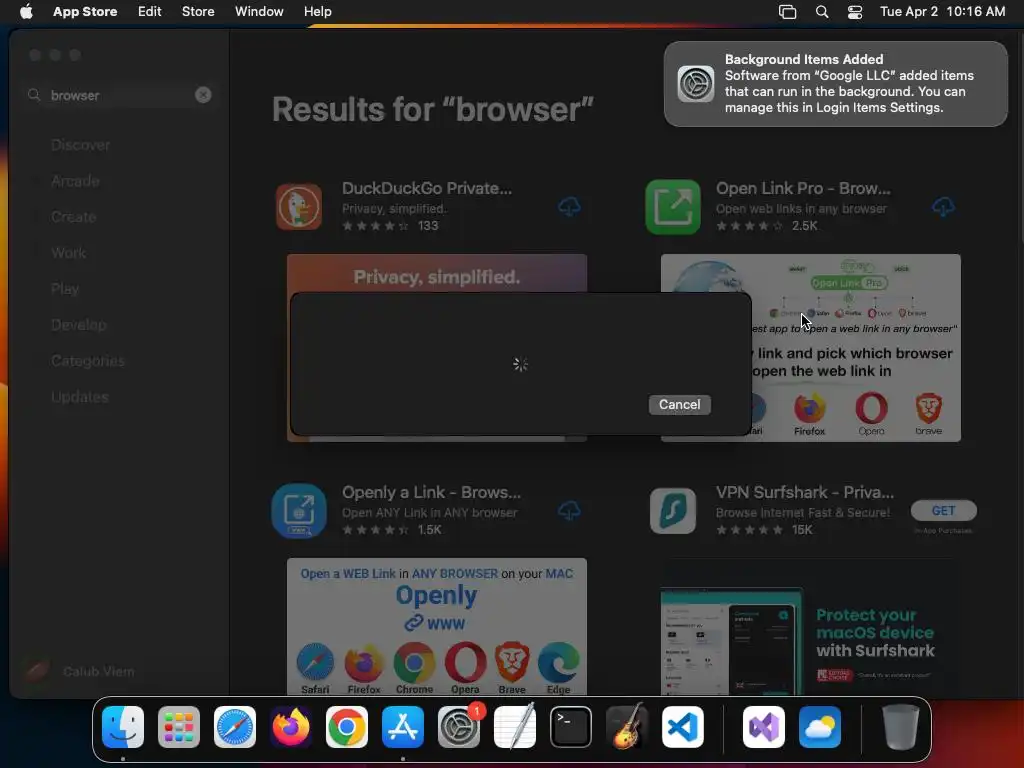The width and height of the screenshot is (1024, 768).
Task: Open Visual Studio Code from the Dock
Action: tap(683, 727)
